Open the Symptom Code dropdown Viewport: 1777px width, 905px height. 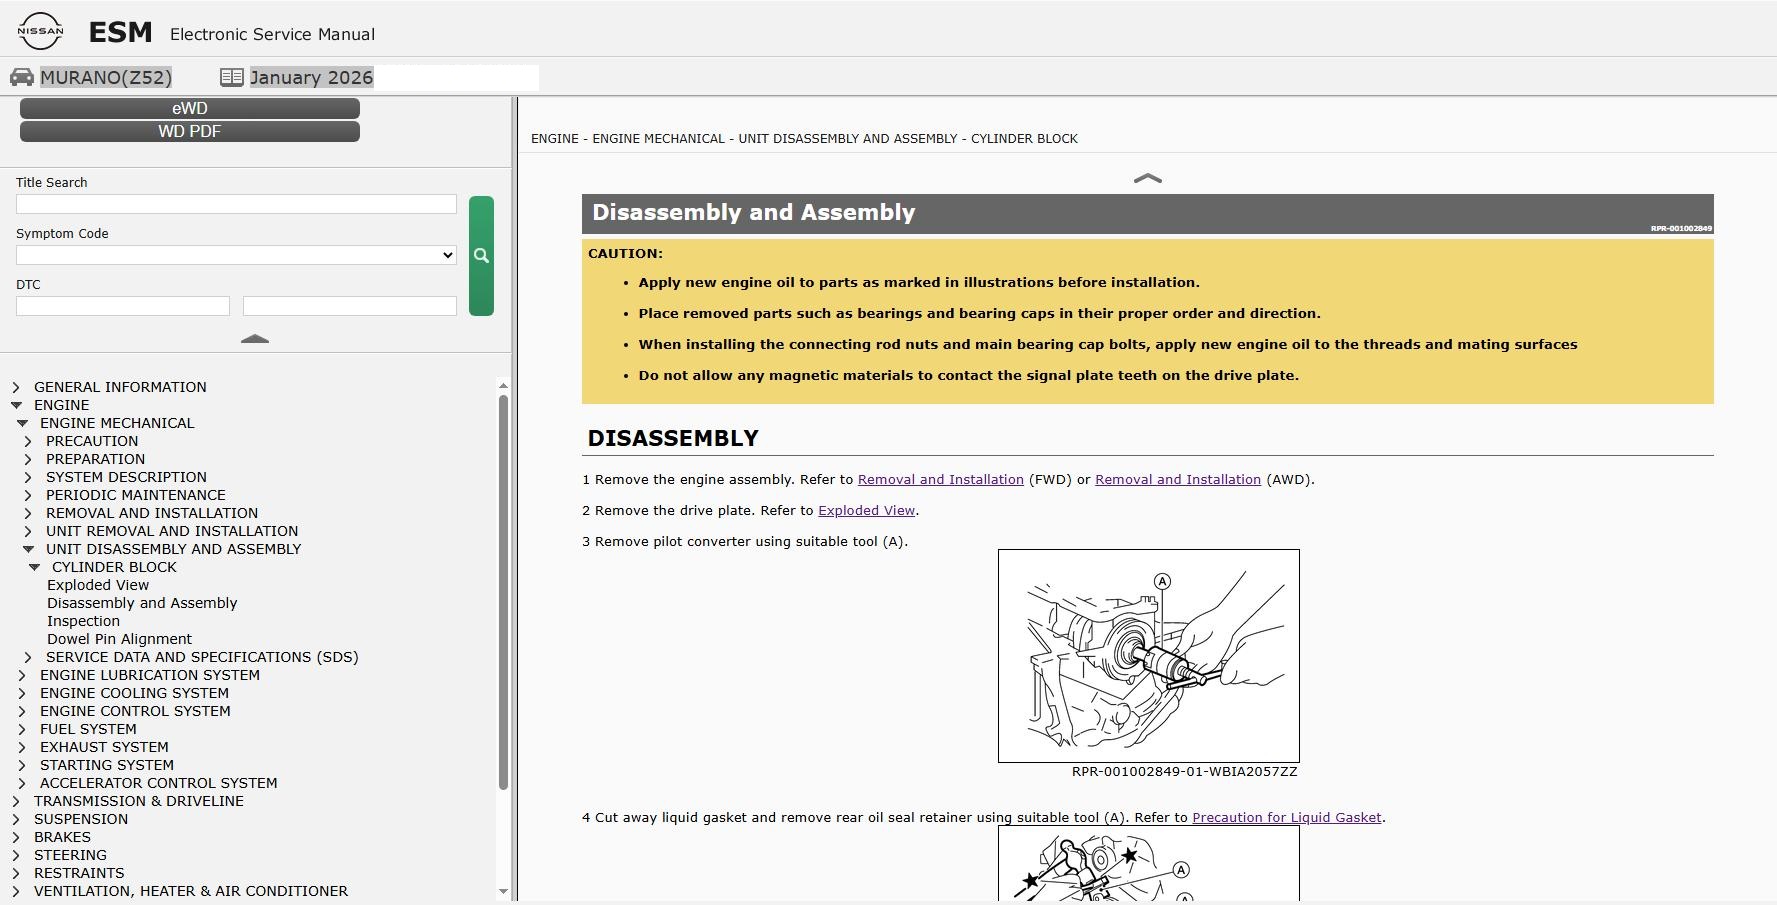[x=236, y=255]
